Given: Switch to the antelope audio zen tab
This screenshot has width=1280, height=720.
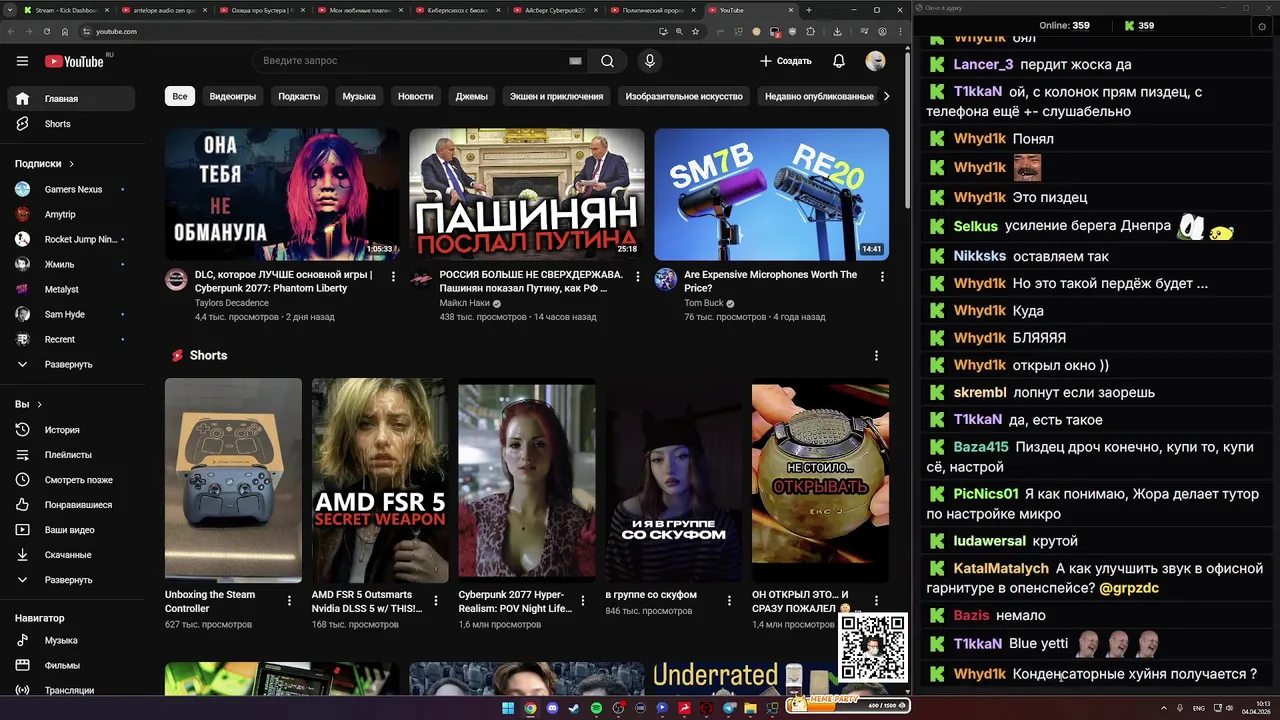Looking at the screenshot, I should click(164, 10).
